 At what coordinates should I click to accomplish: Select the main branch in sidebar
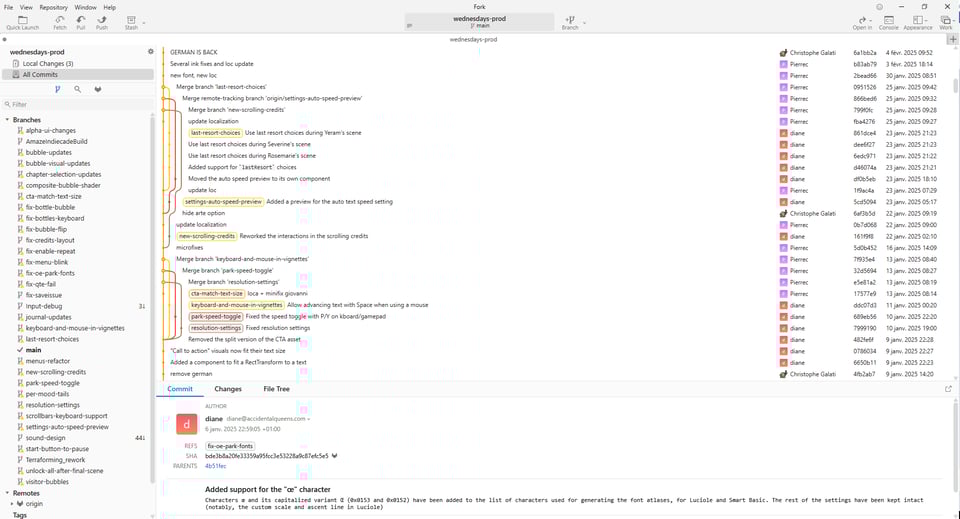[x=34, y=350]
